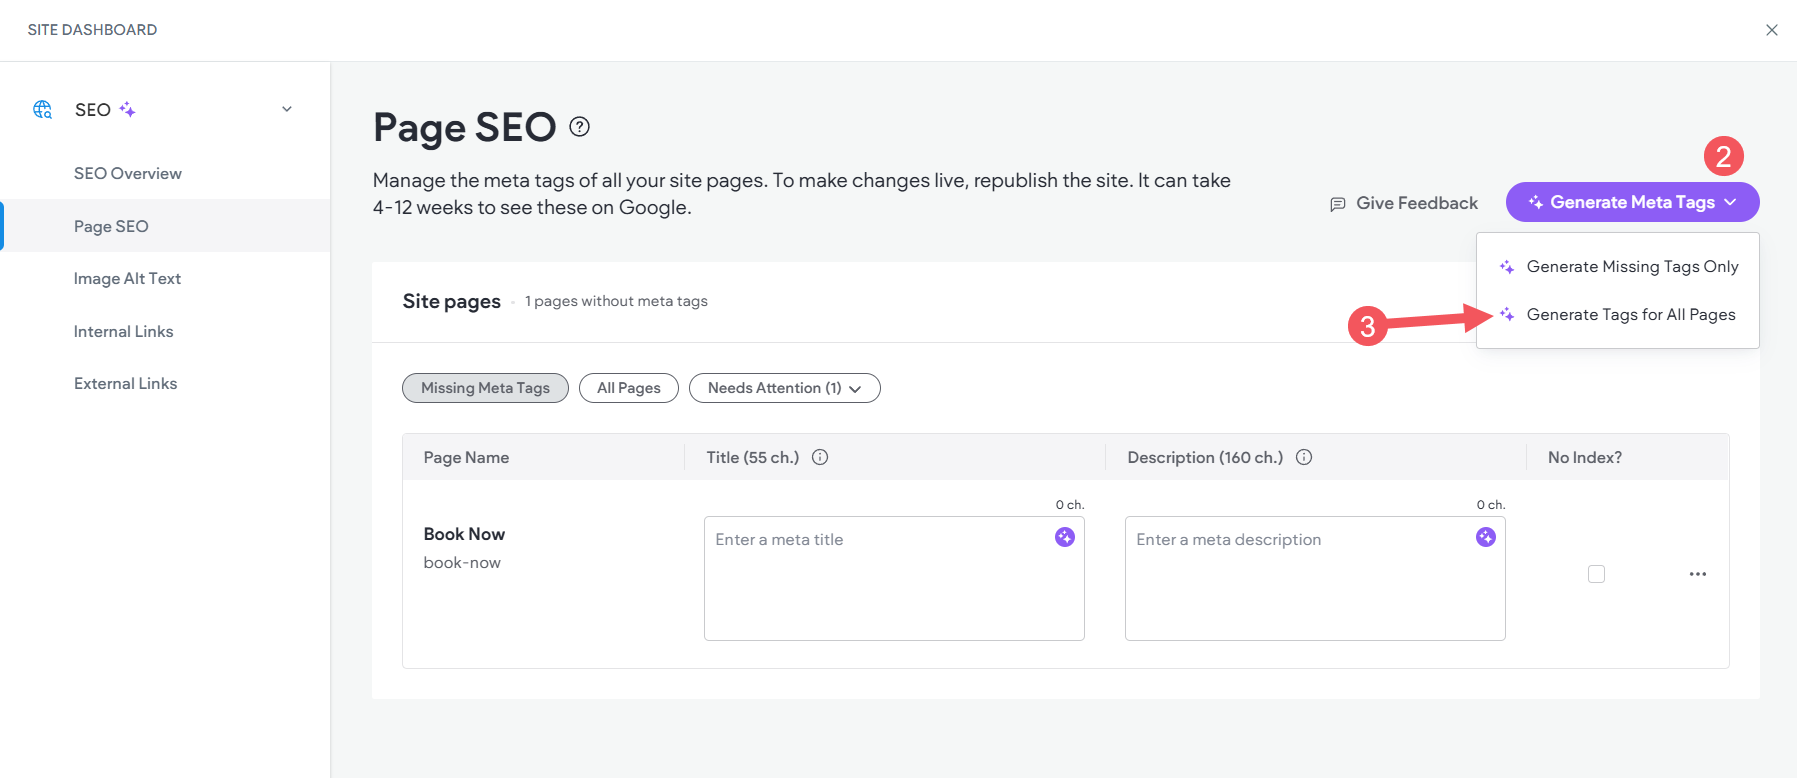The image size is (1797, 778).
Task: Choose Generate Missing Tags Only
Action: (1631, 267)
